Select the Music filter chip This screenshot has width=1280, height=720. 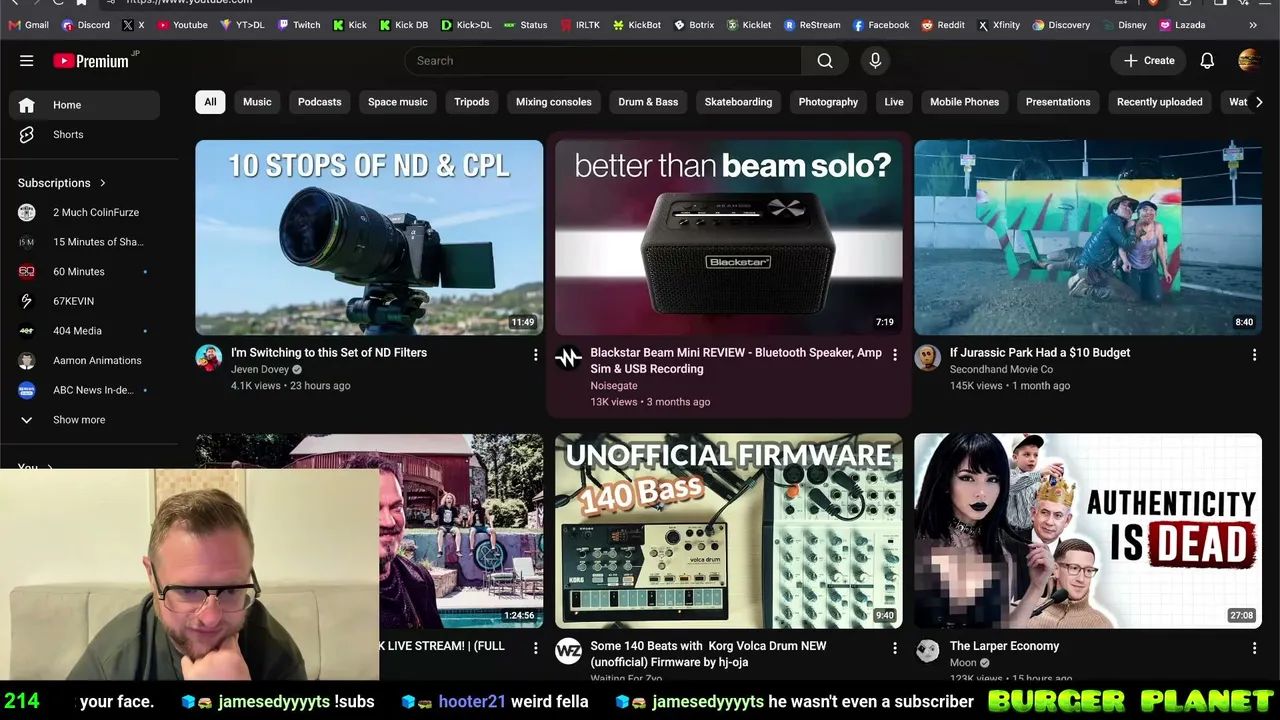point(257,102)
